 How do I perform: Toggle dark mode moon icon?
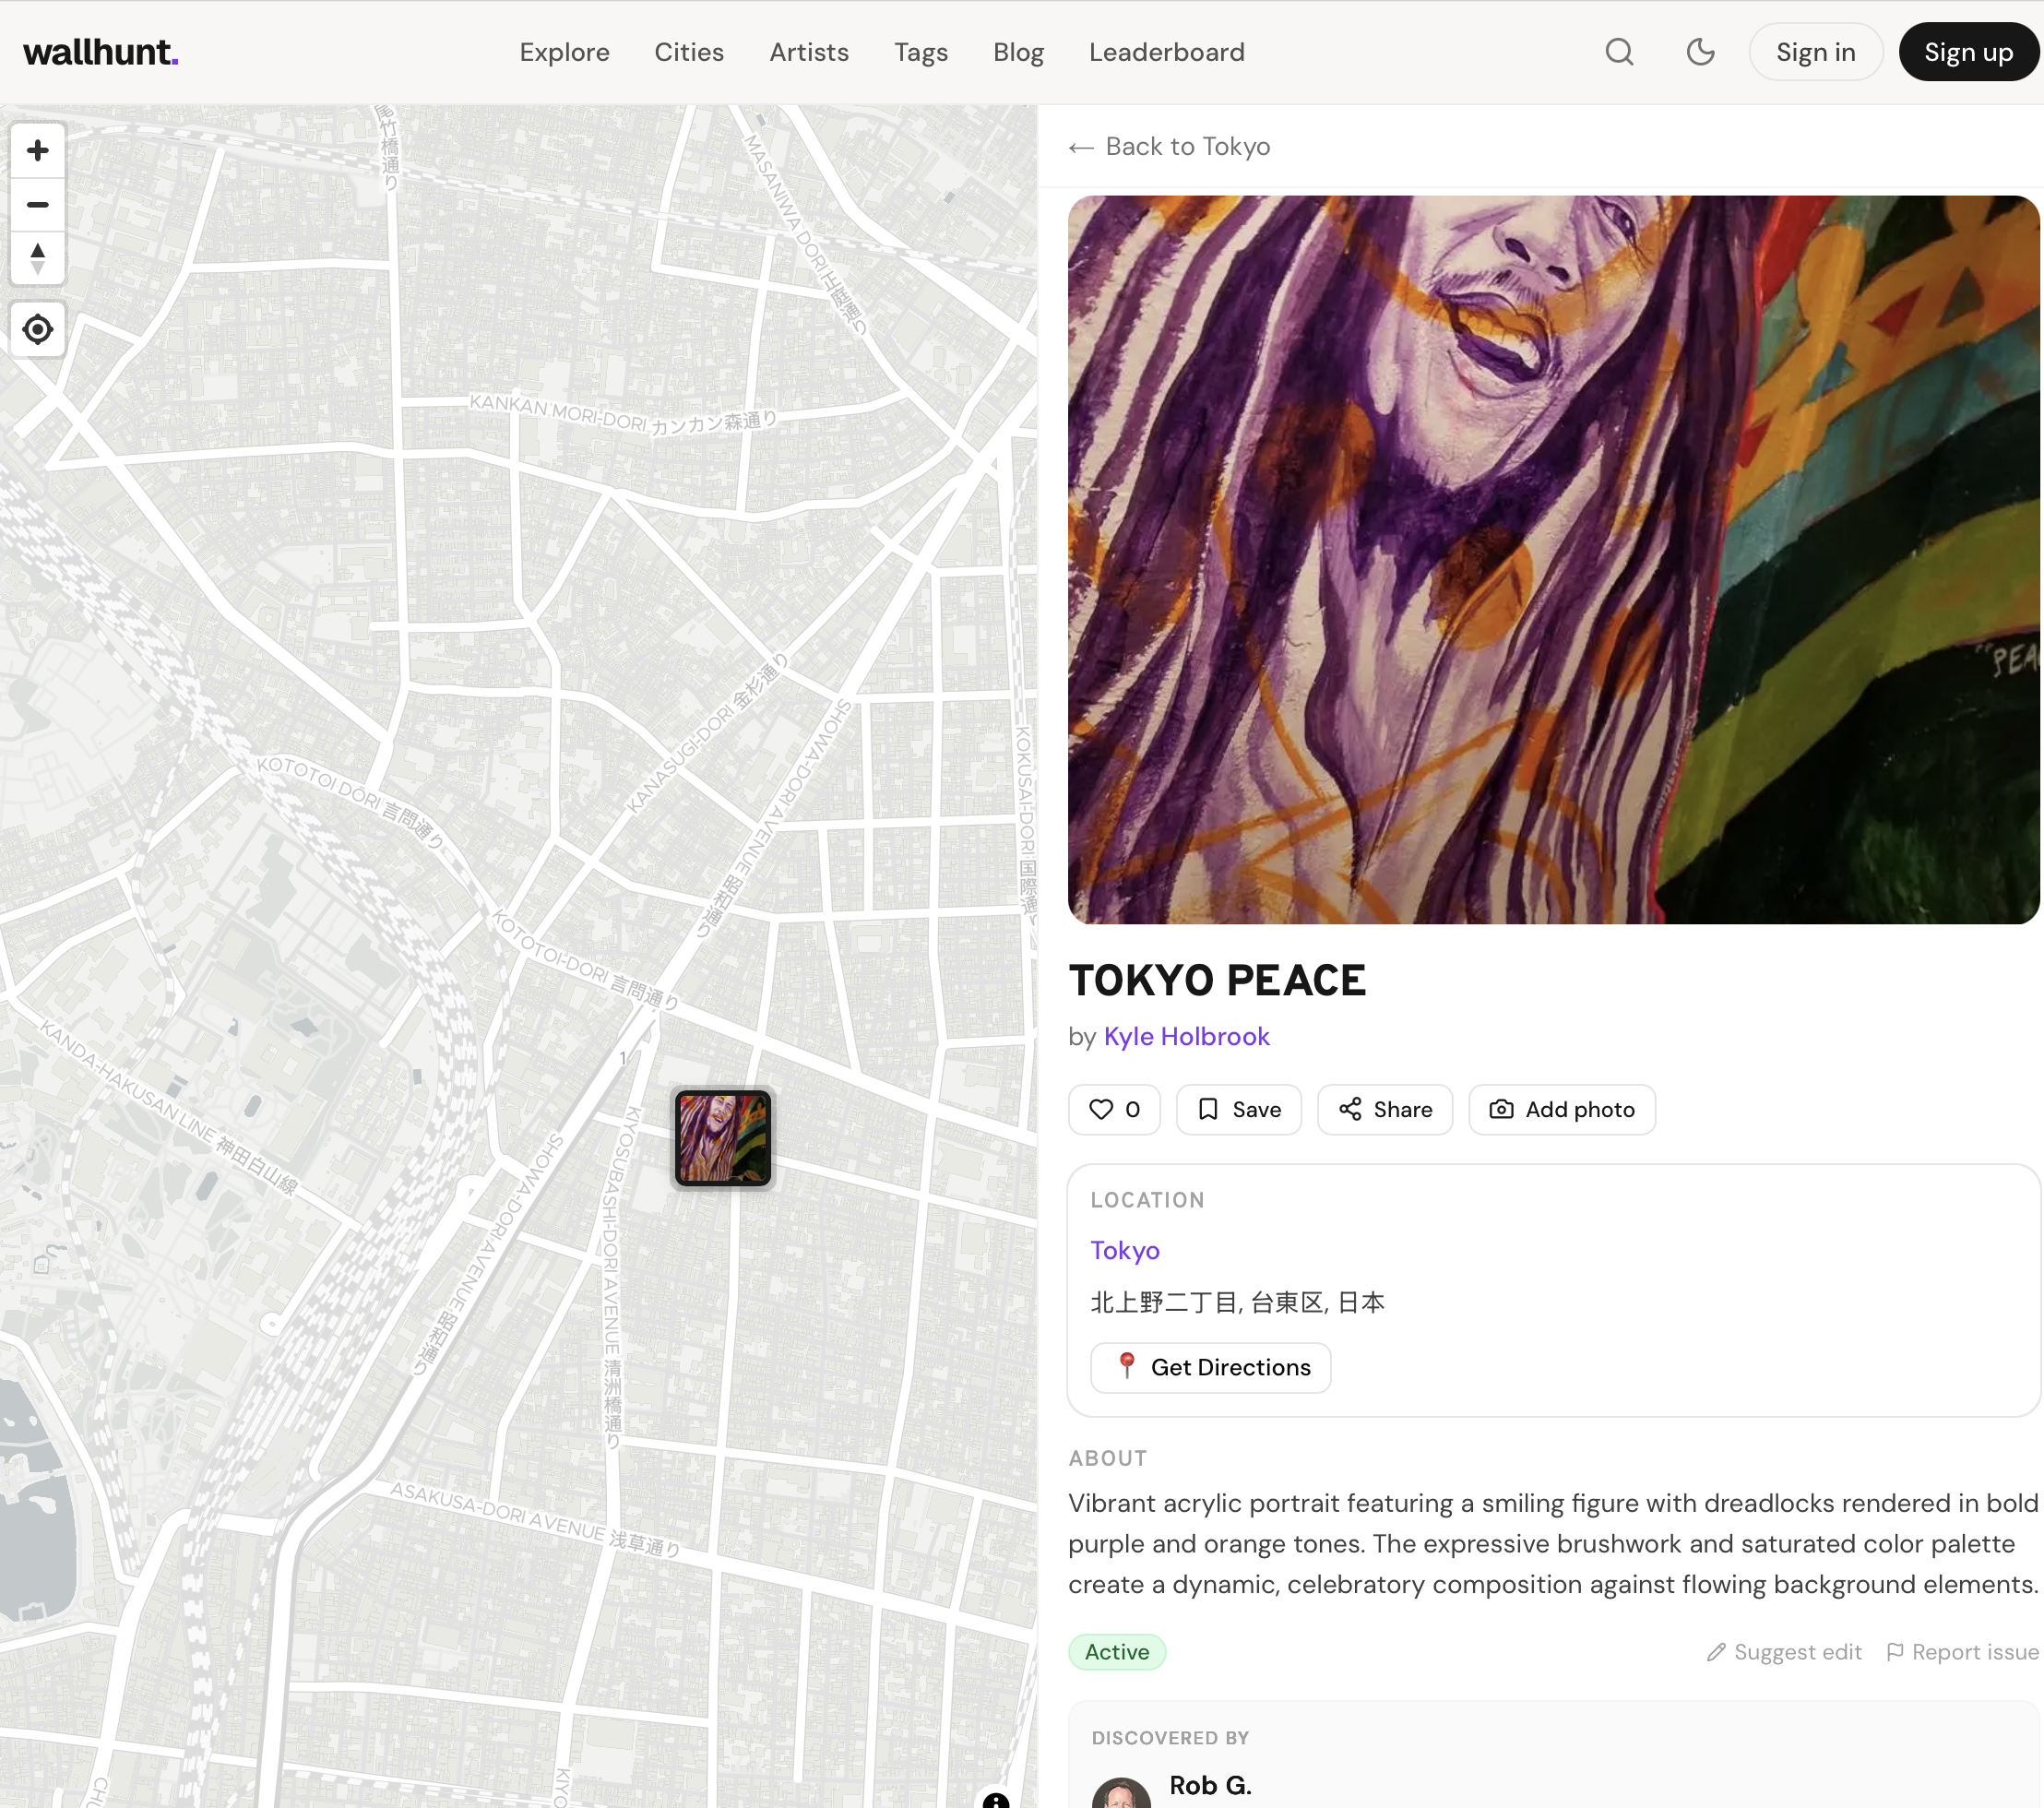1700,52
